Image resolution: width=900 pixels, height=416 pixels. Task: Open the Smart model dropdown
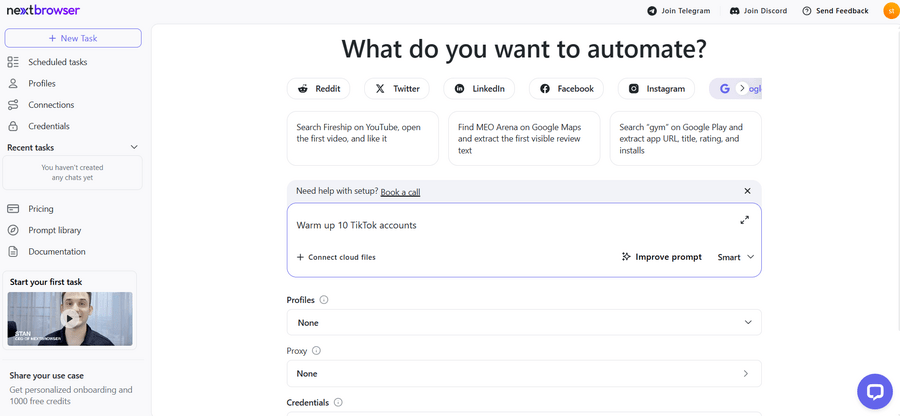pyautogui.click(x=736, y=257)
